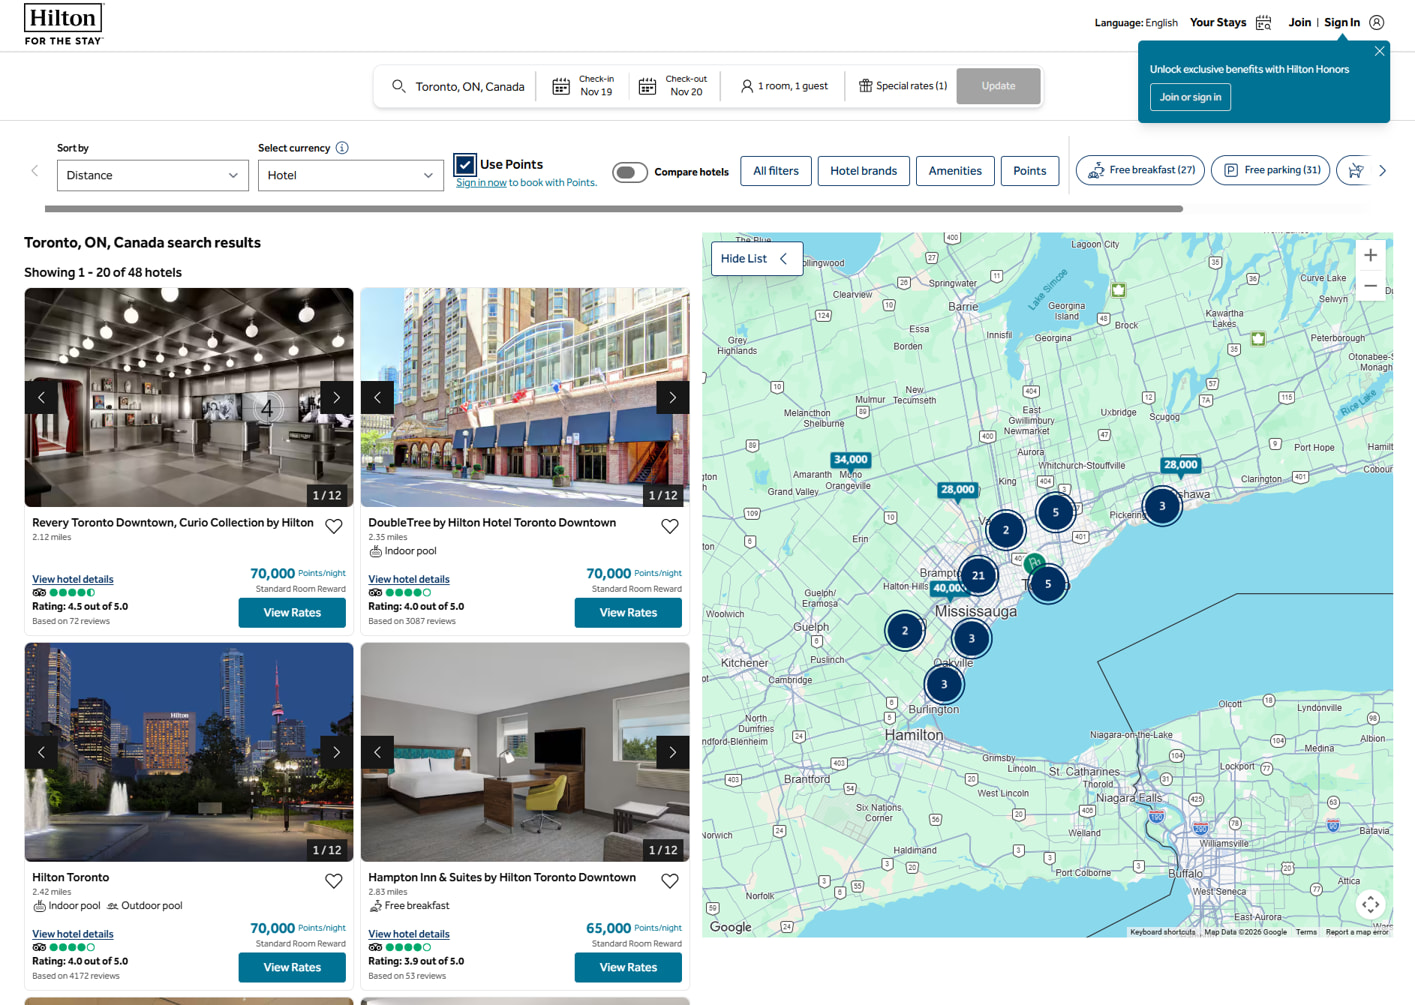Show next photo of Revery Toronto Downtown
Screen dimensions: 1415x1005
click(337, 397)
